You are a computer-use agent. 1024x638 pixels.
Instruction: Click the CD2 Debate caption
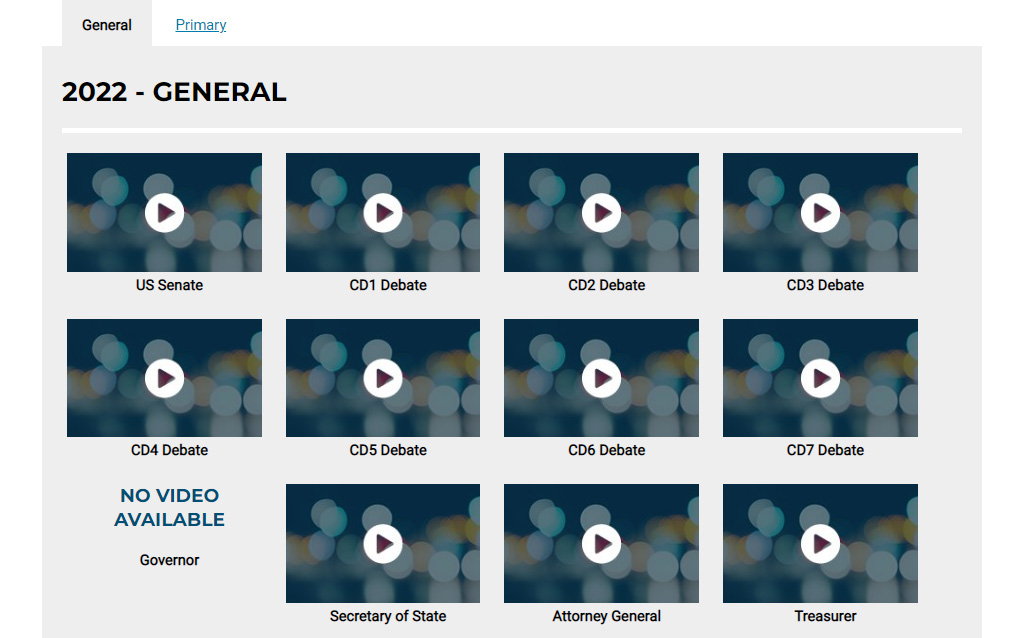(607, 285)
